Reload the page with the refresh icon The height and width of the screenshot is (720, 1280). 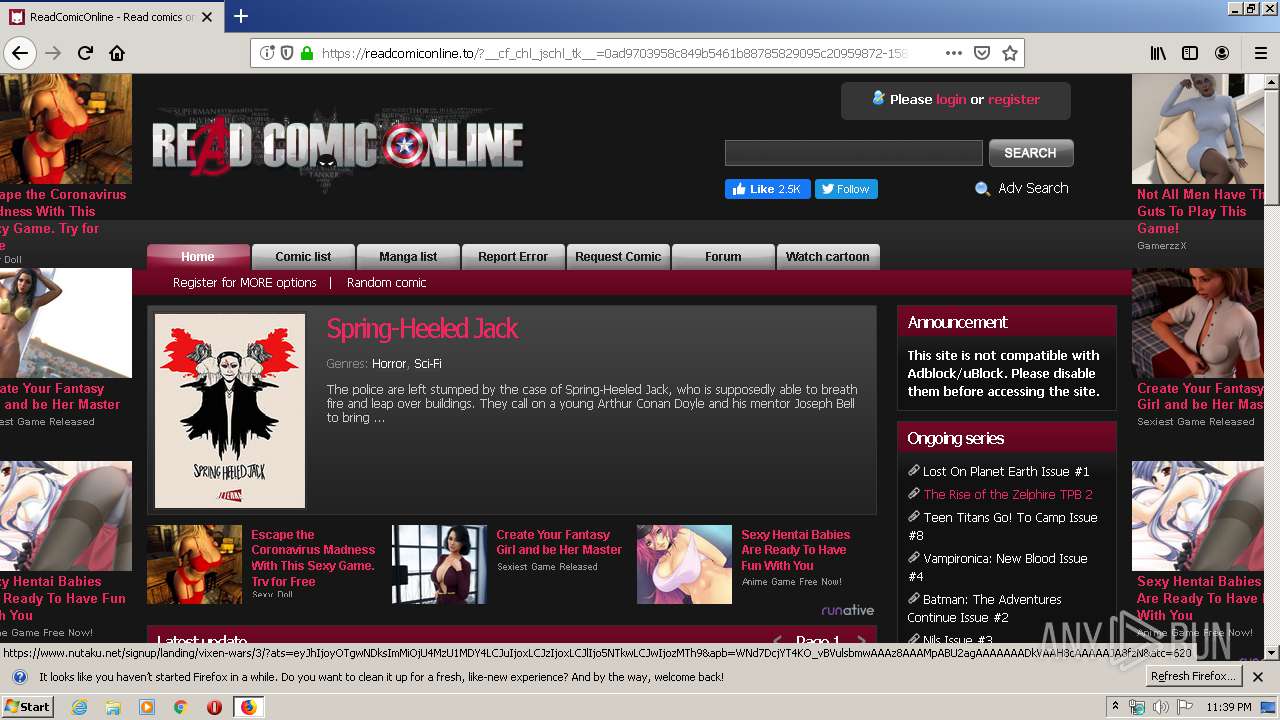click(85, 53)
